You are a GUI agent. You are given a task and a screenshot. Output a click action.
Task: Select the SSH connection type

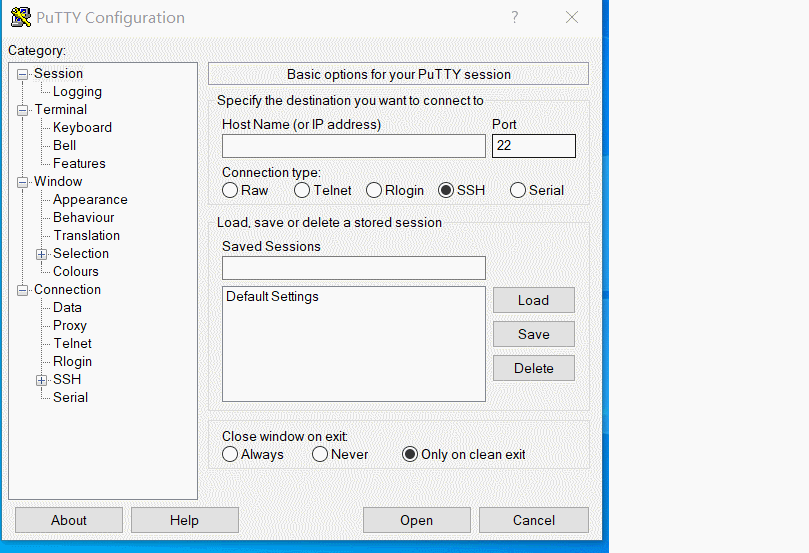pyautogui.click(x=446, y=190)
